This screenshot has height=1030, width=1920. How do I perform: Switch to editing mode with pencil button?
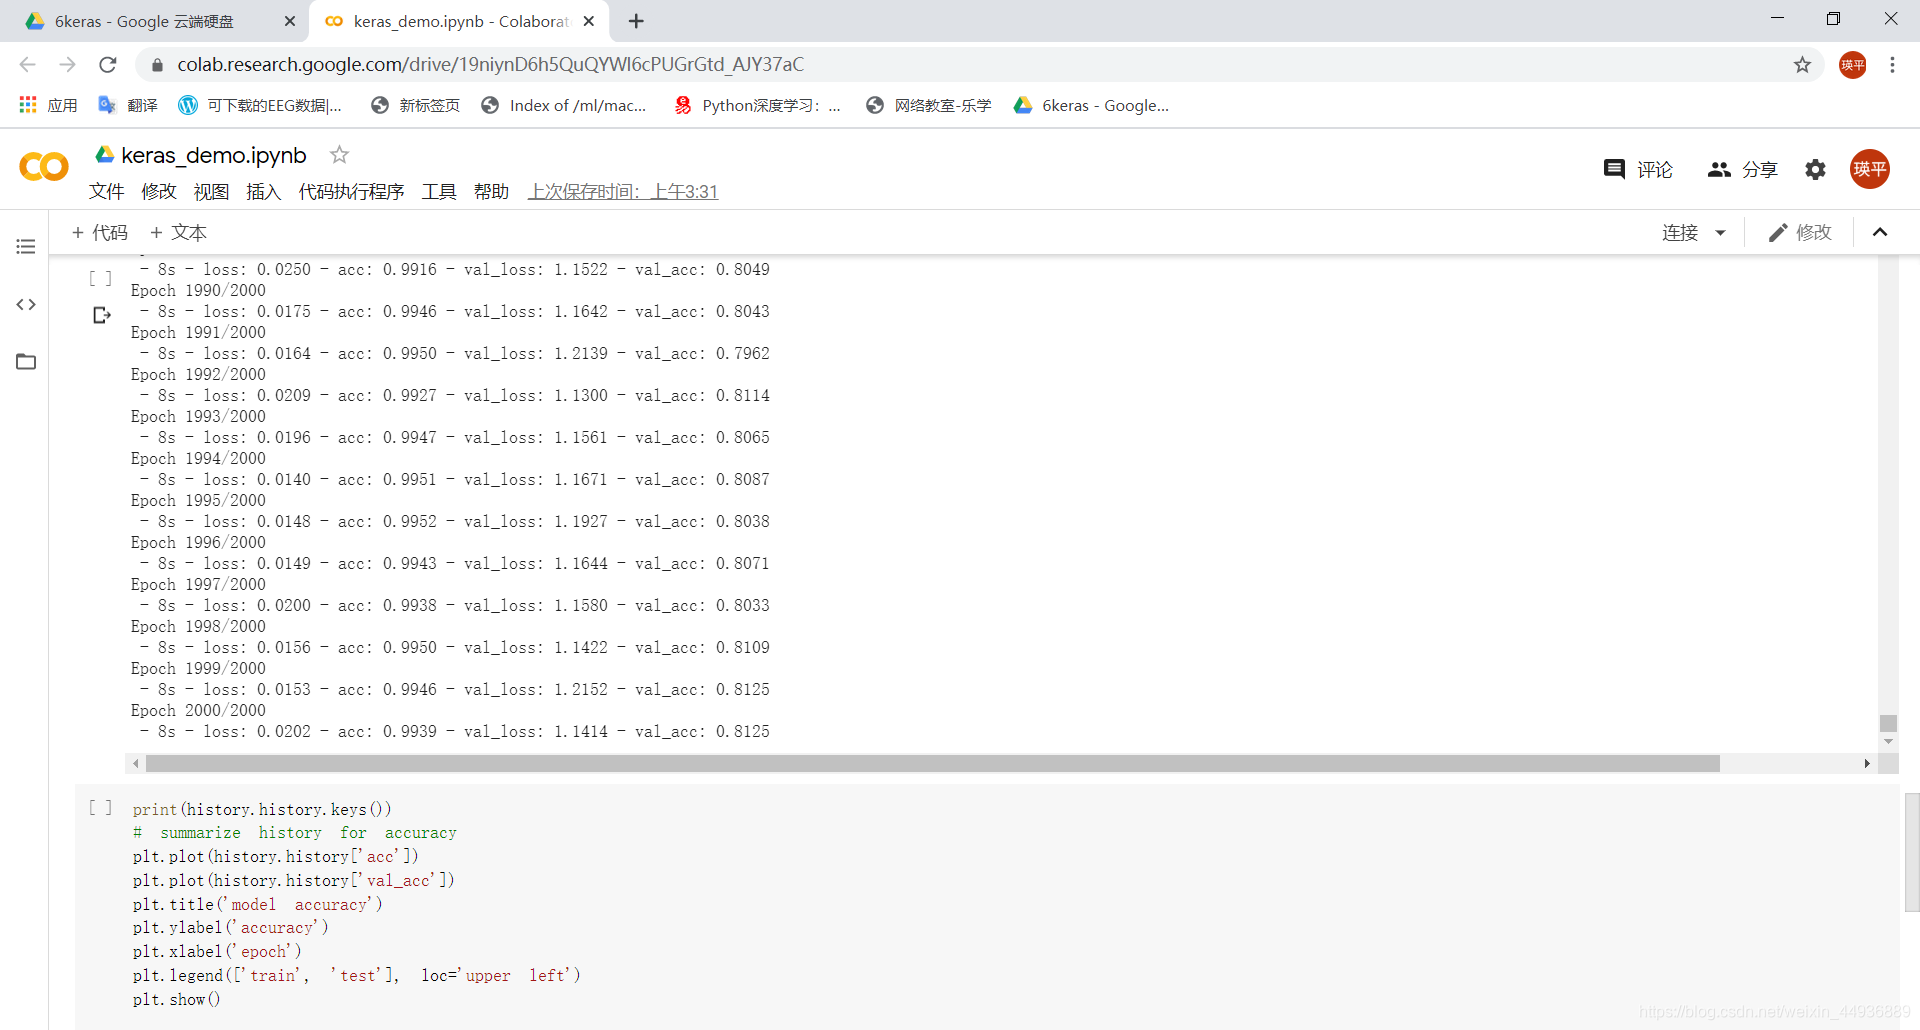(1800, 232)
